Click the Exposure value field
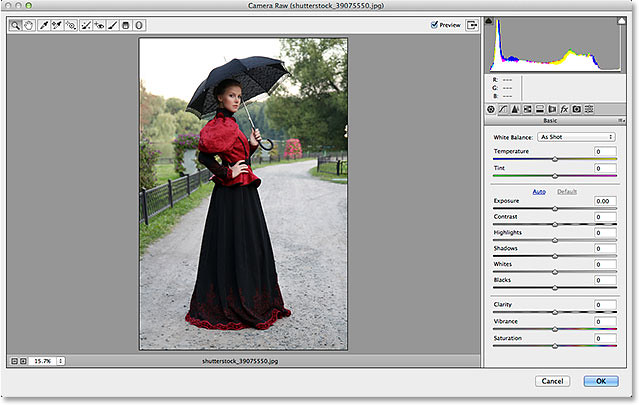 tap(605, 201)
